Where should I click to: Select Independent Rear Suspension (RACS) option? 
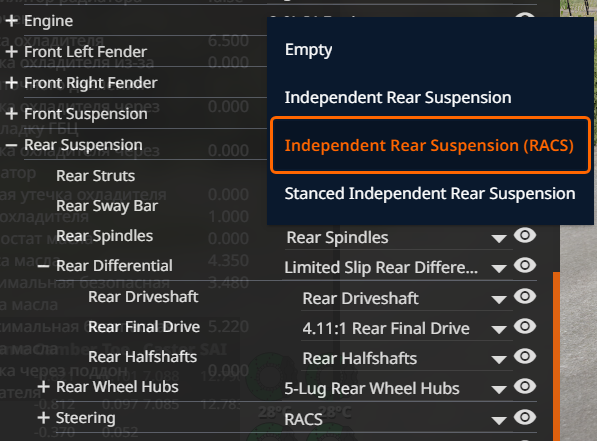430,145
